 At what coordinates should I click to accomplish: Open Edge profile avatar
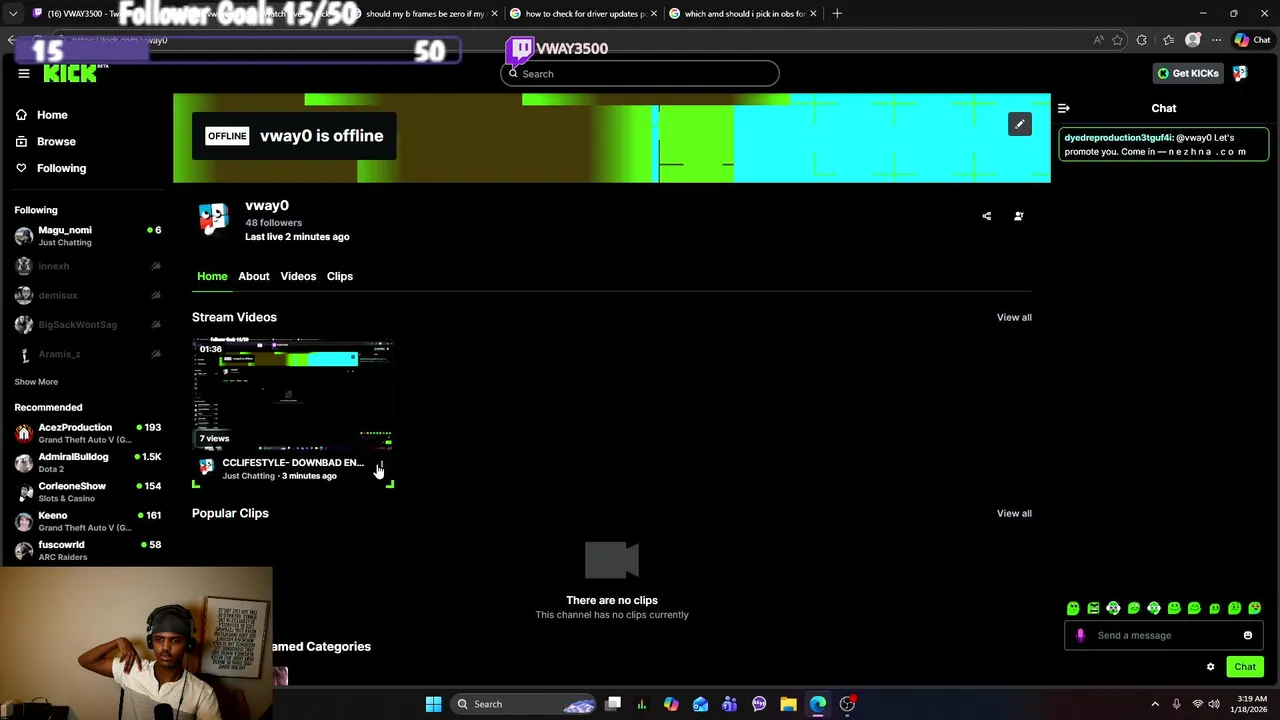(1192, 40)
